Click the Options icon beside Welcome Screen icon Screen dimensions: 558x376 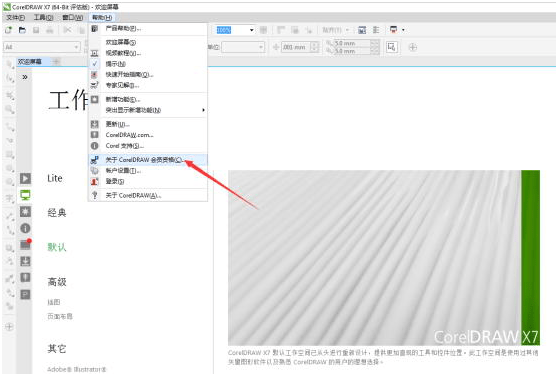[376, 30]
